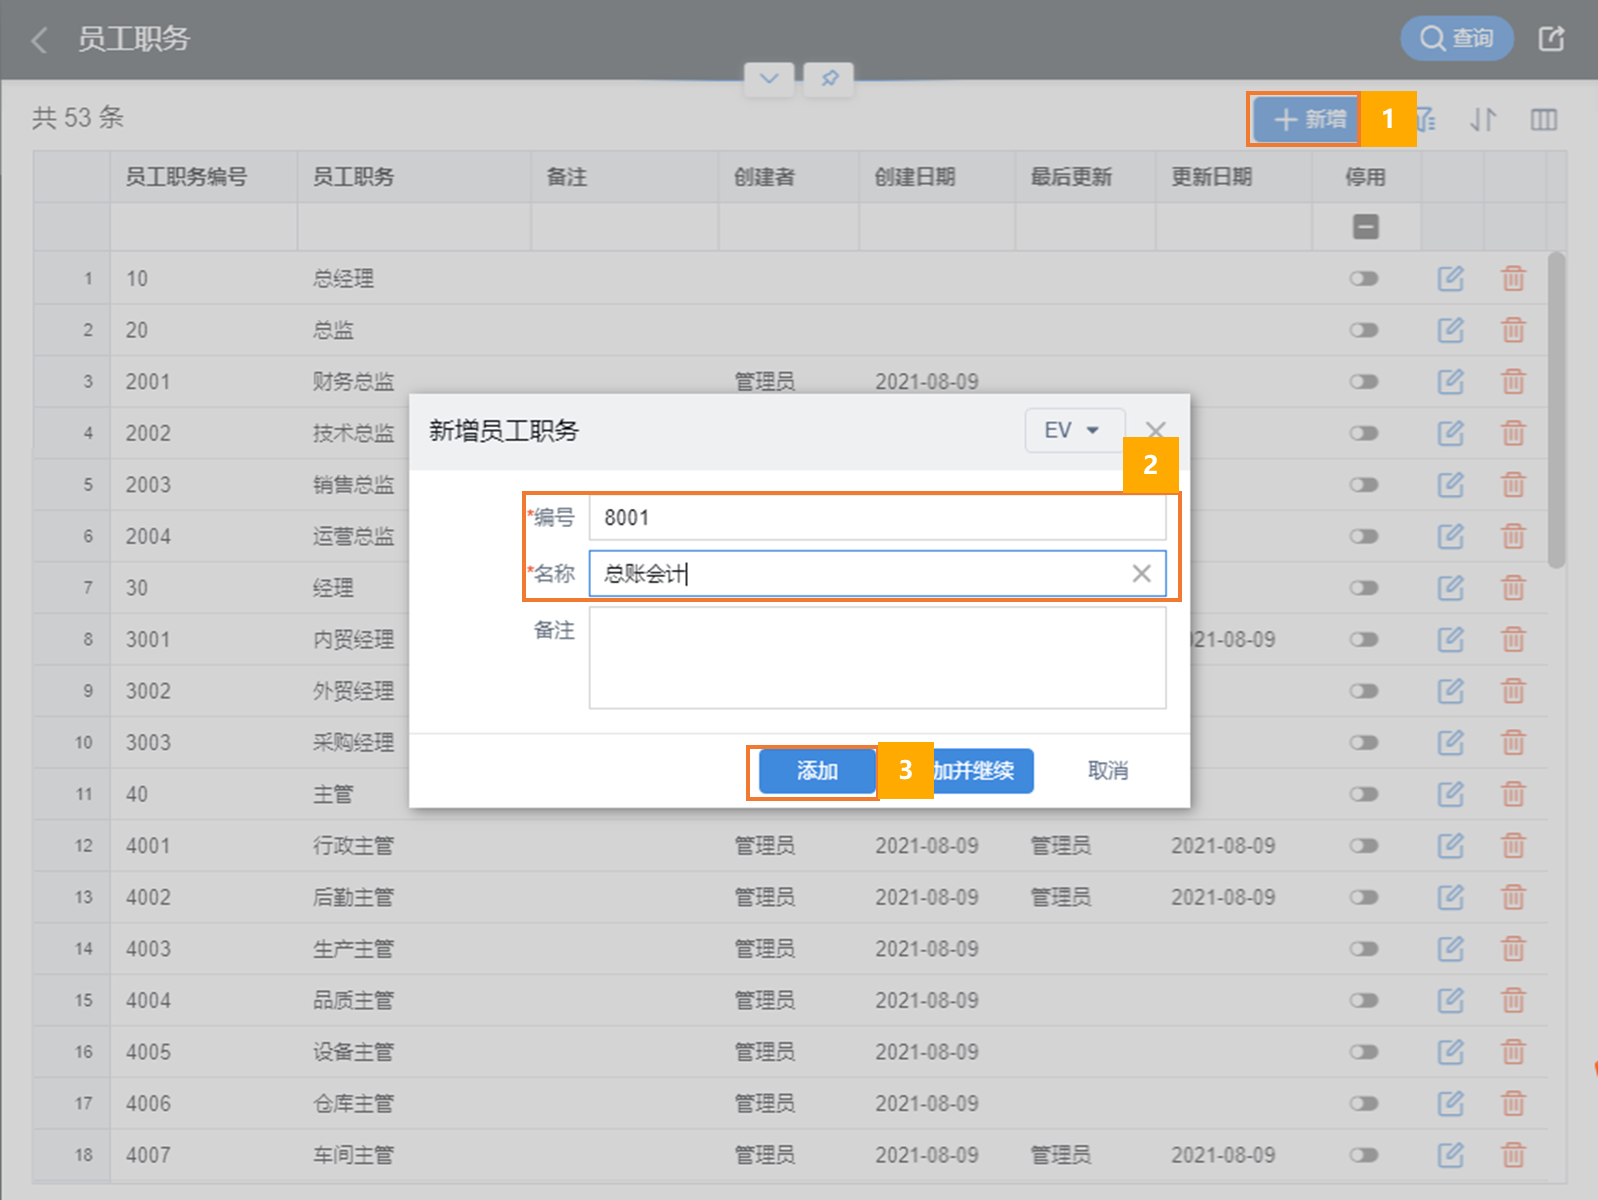Edit row 4003 生产主管

click(x=1450, y=949)
